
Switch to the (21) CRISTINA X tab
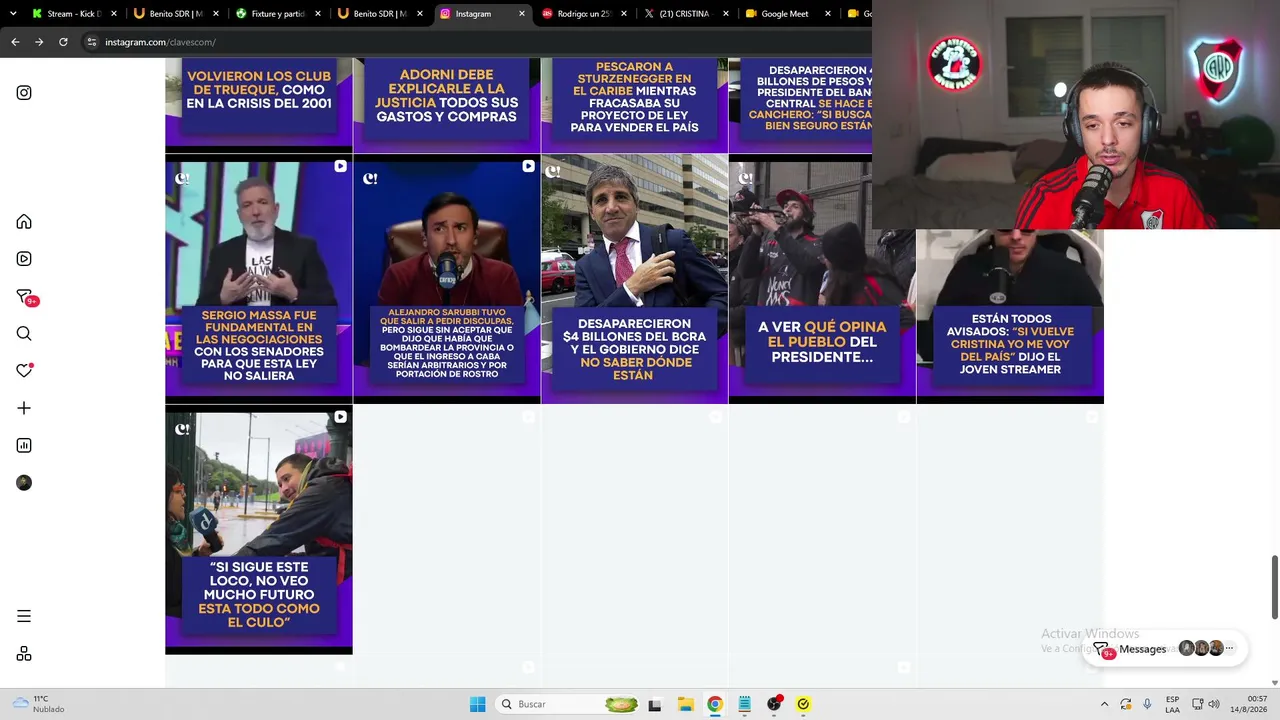[685, 14]
